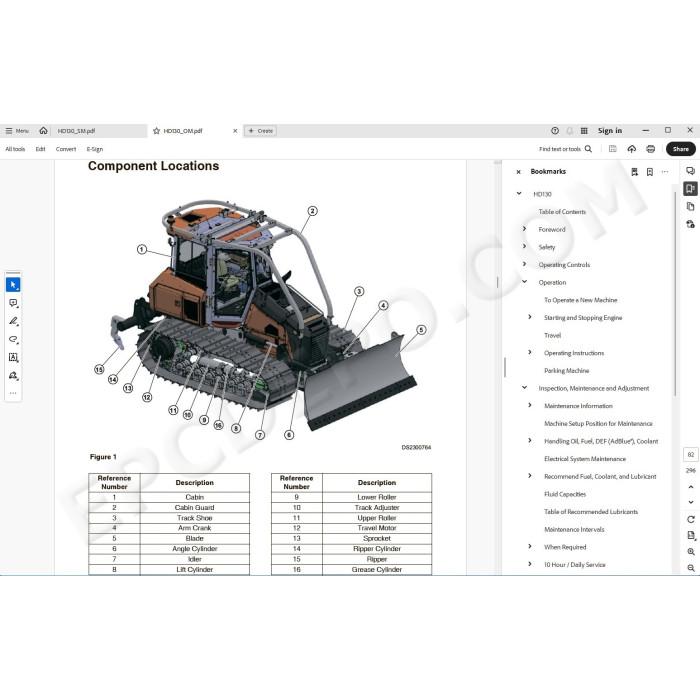Click the cloud upload icon

[x=632, y=149]
